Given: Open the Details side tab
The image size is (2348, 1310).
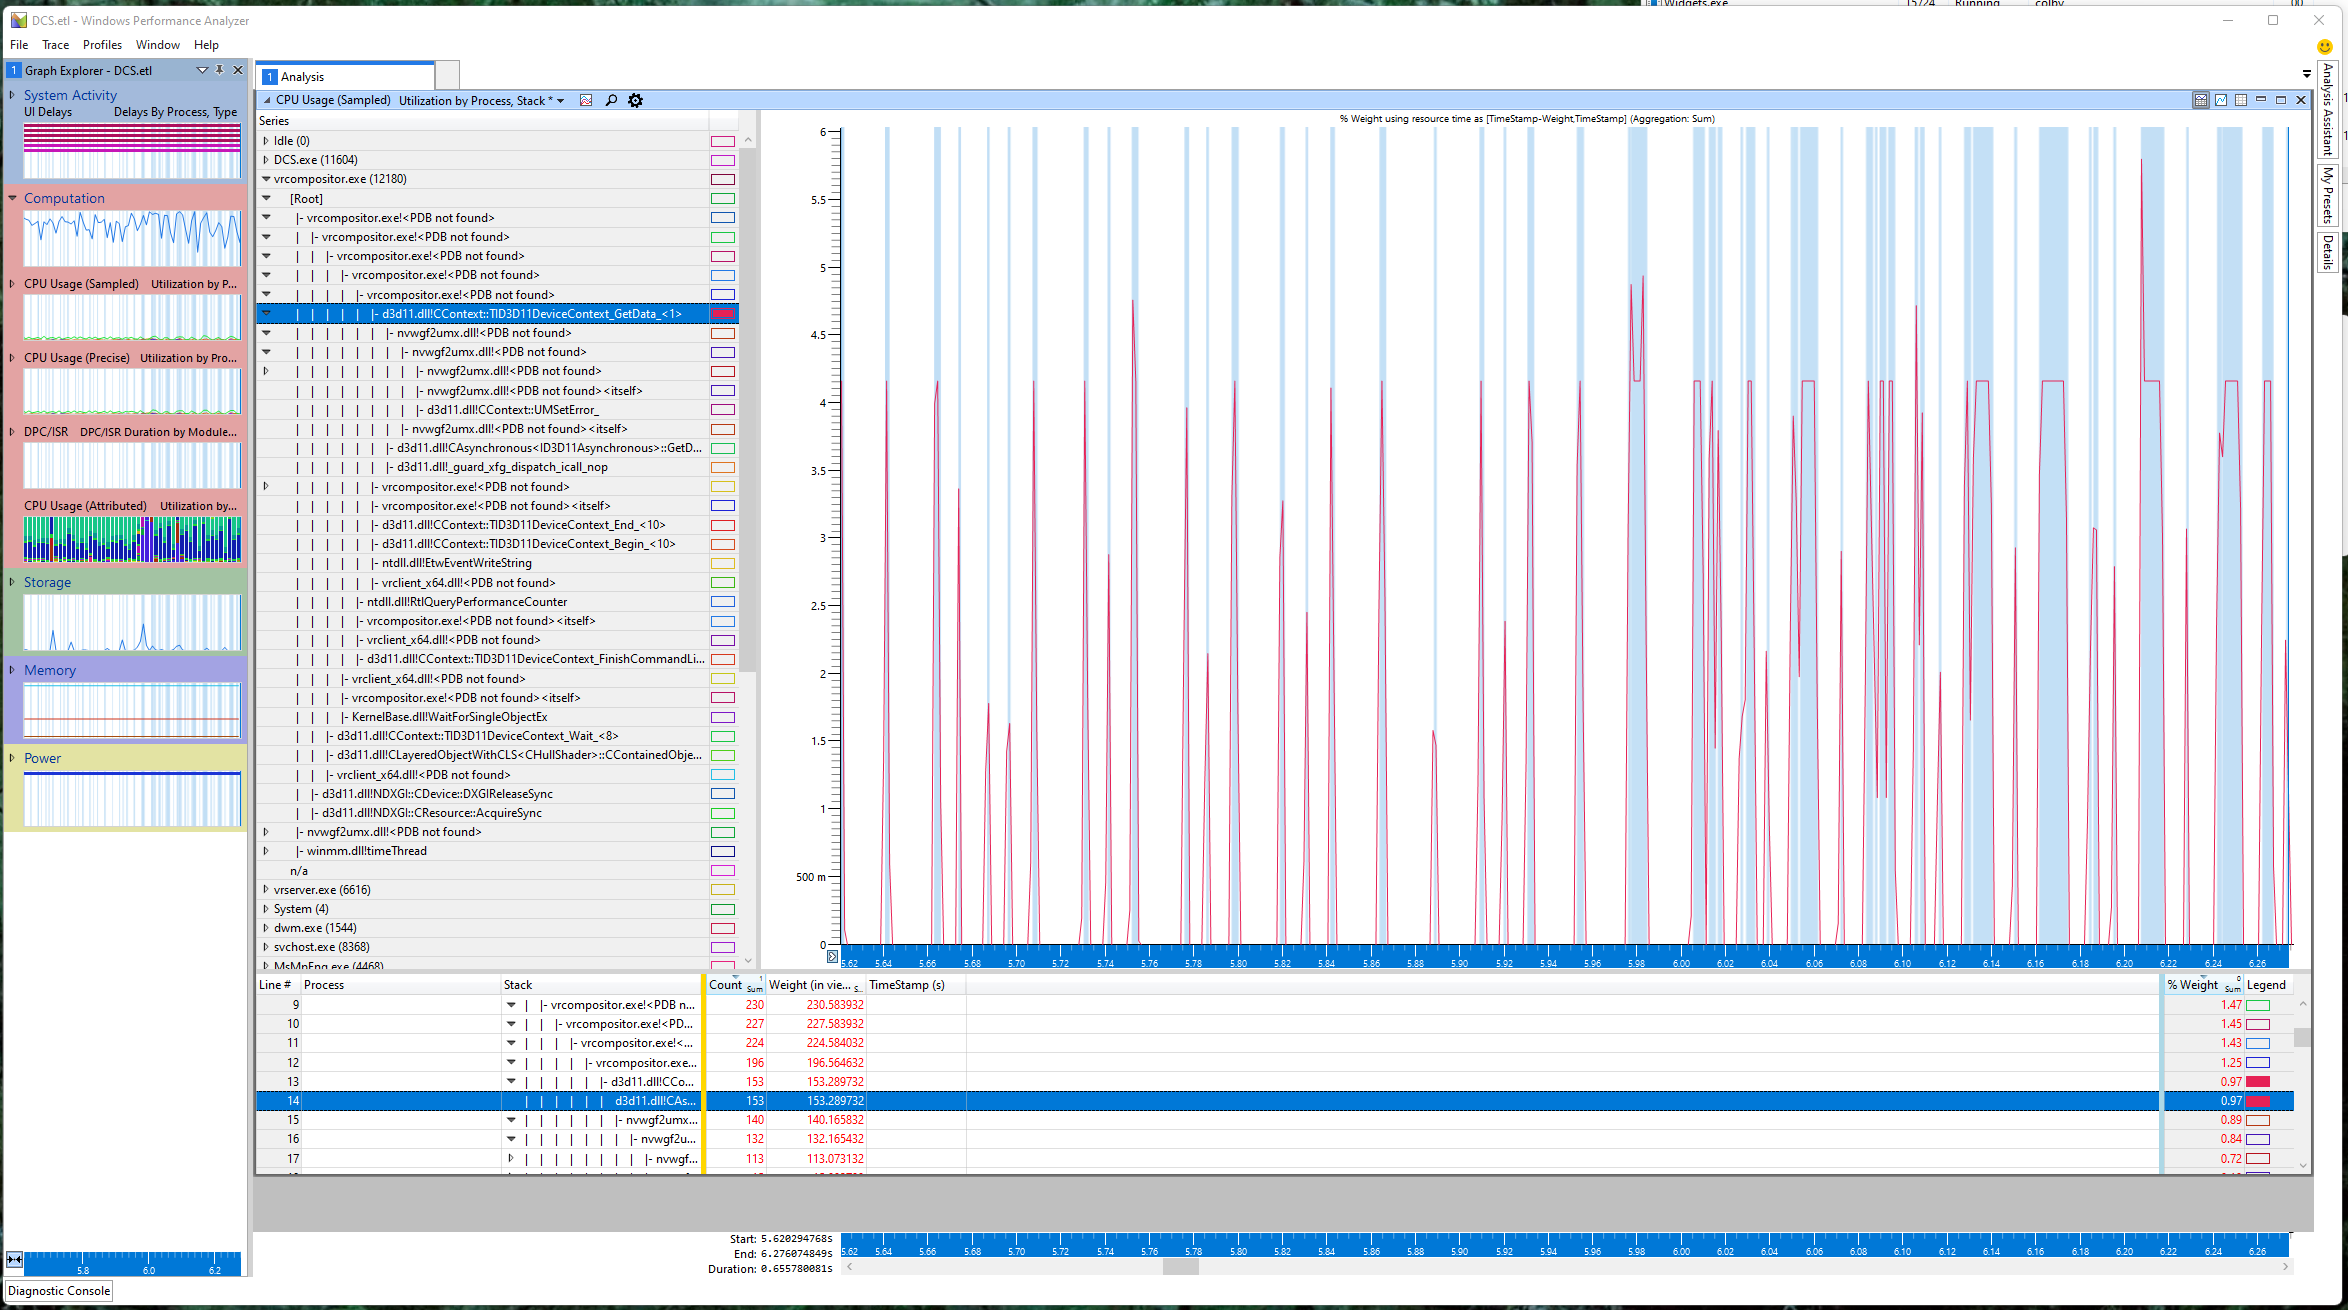Looking at the screenshot, I should (2328, 252).
